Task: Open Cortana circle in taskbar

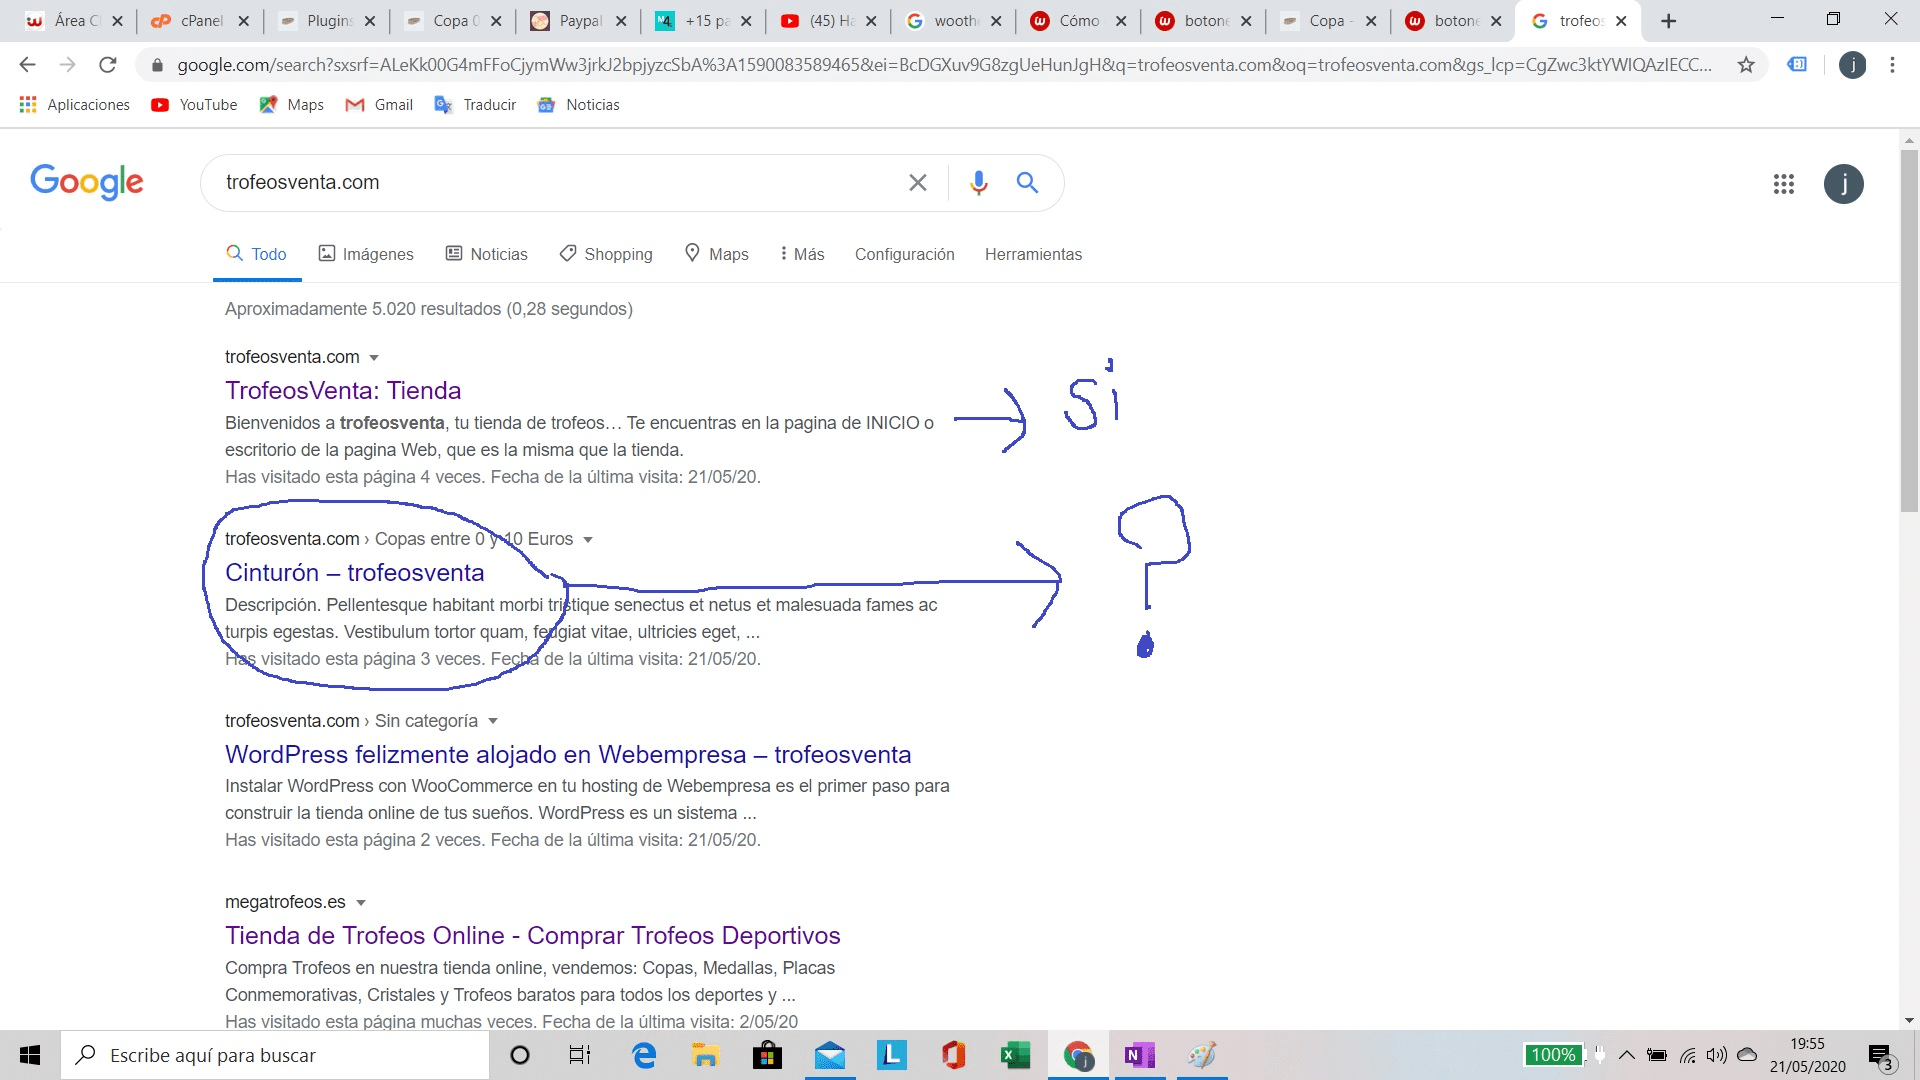Action: point(520,1055)
